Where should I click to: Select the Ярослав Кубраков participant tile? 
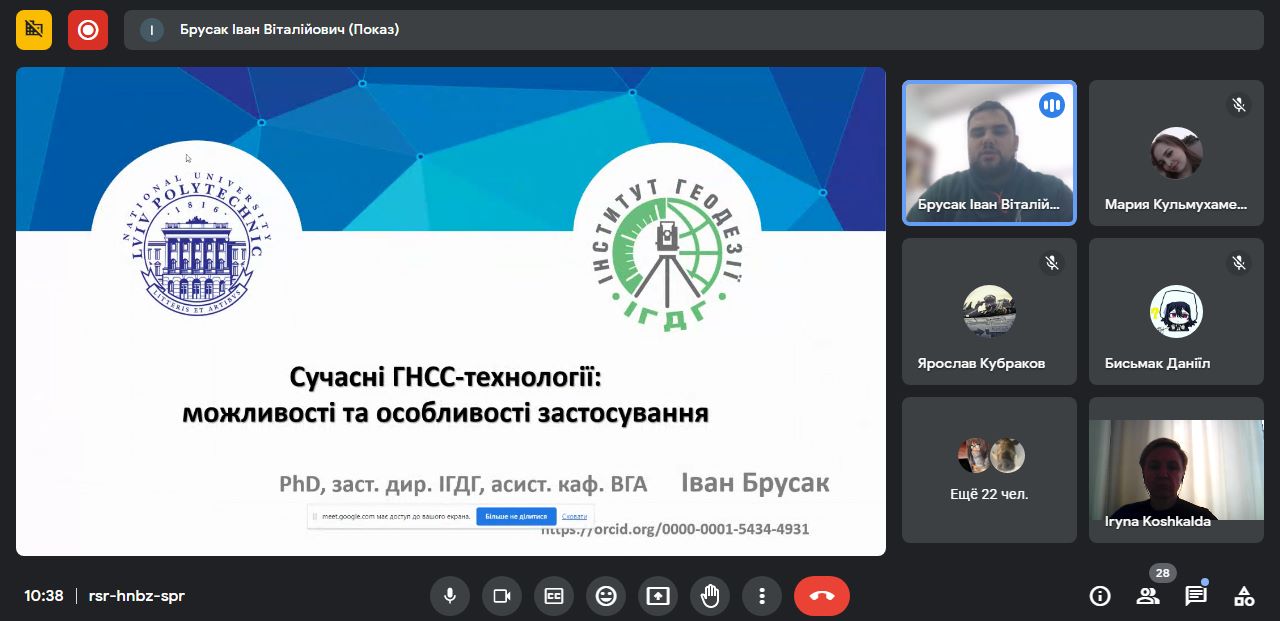990,311
